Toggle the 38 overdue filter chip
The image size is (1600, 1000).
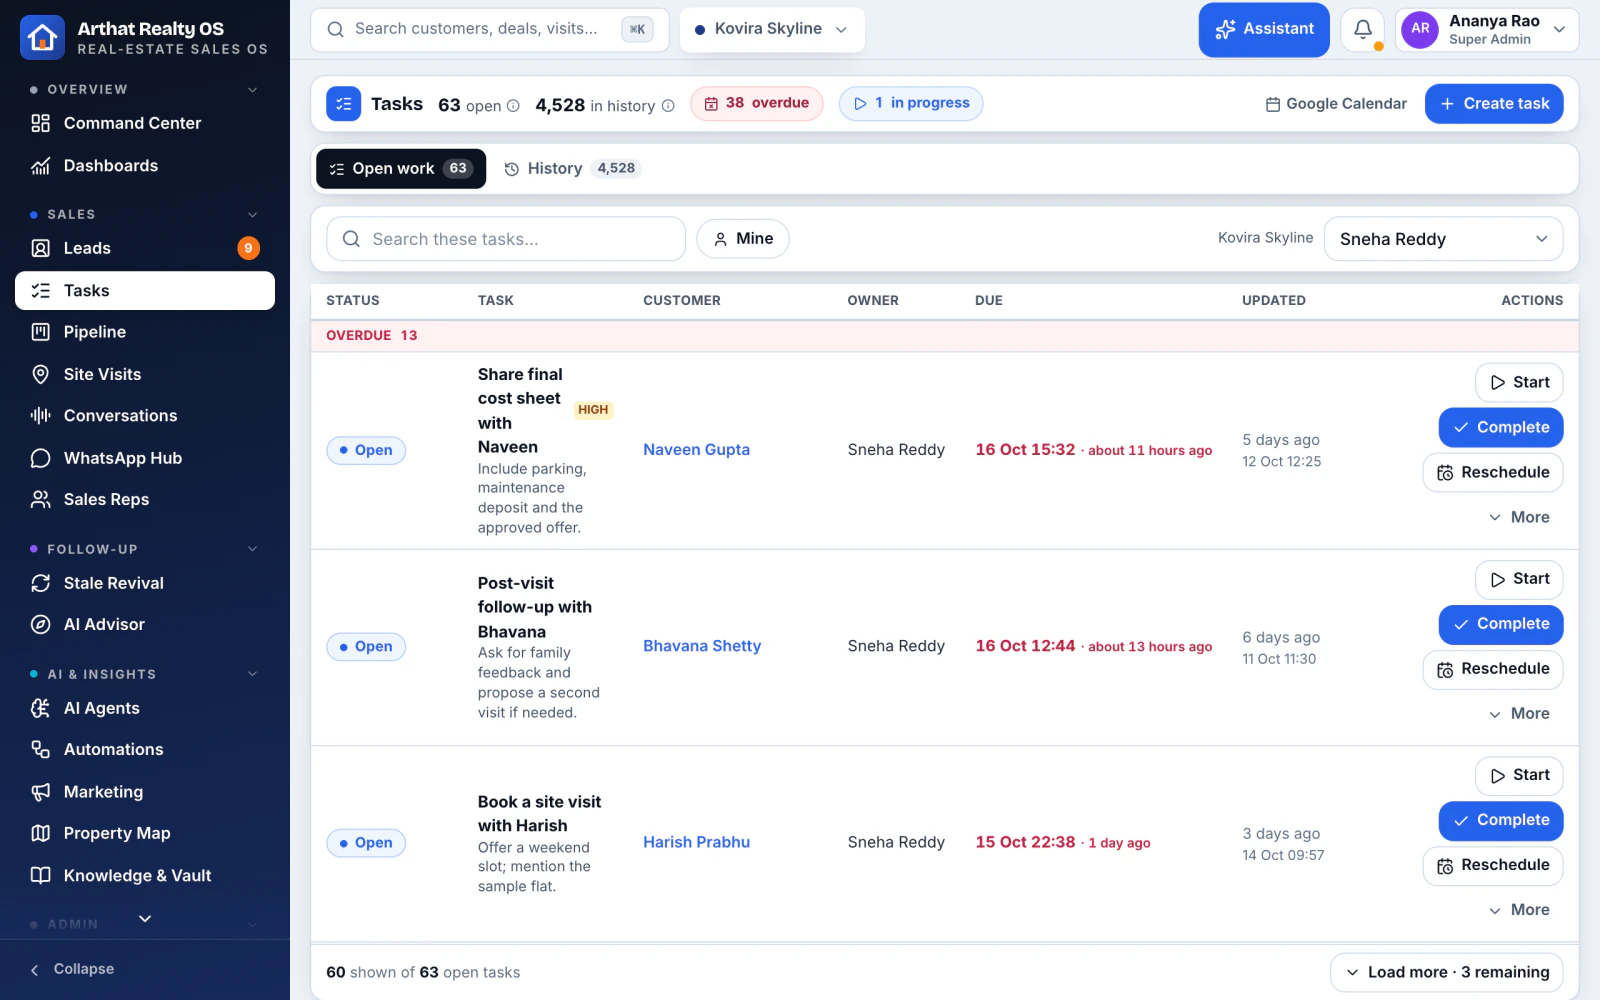[x=757, y=103]
